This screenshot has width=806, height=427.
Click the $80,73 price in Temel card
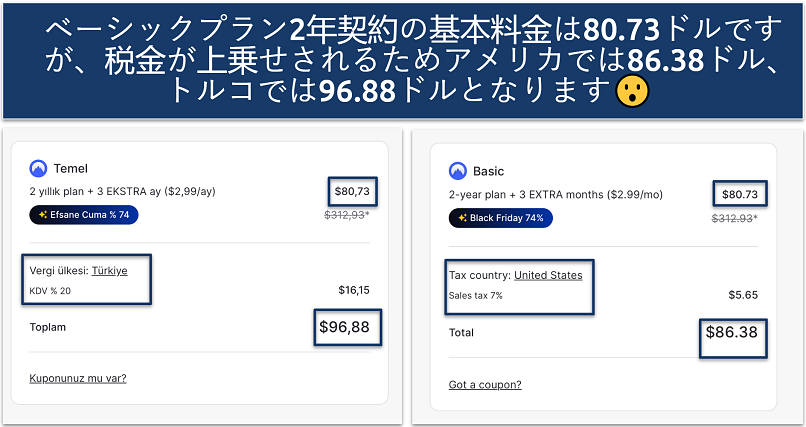click(349, 190)
